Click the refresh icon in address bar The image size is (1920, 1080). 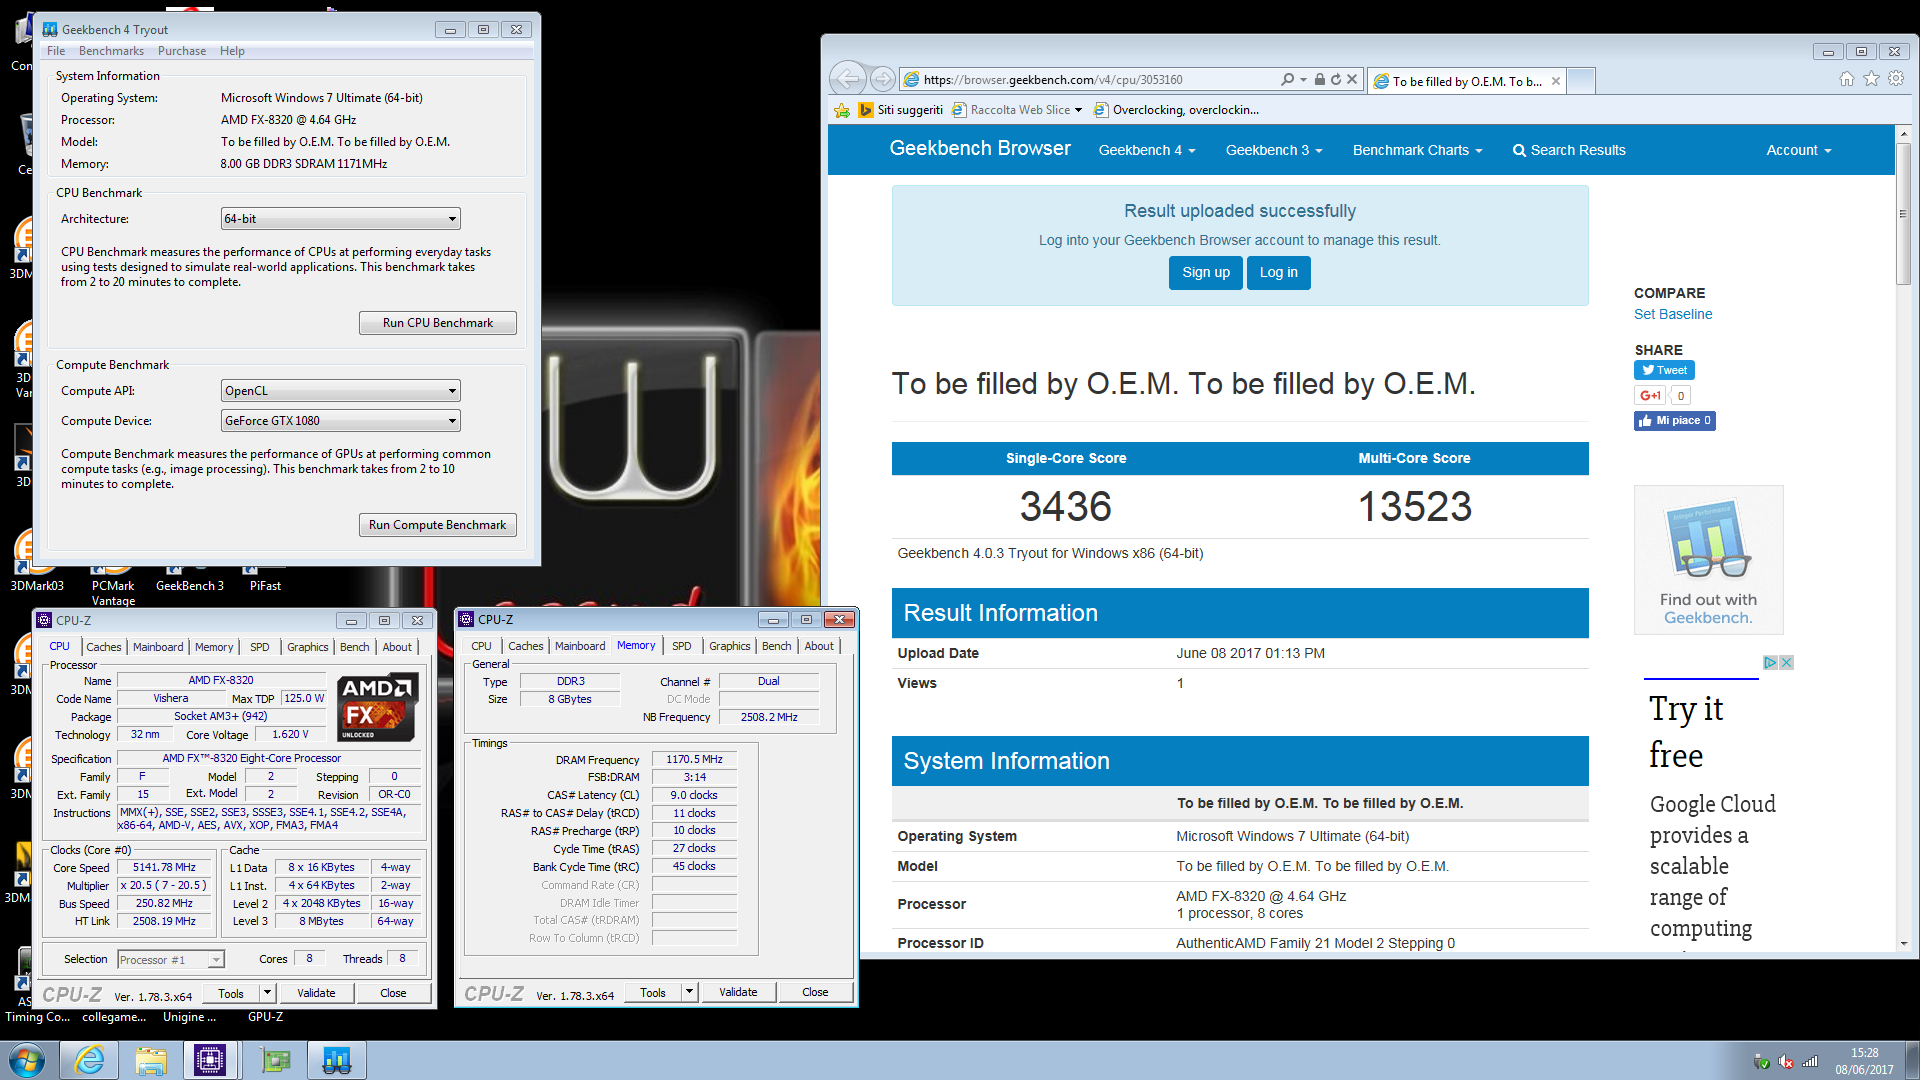pos(1336,79)
